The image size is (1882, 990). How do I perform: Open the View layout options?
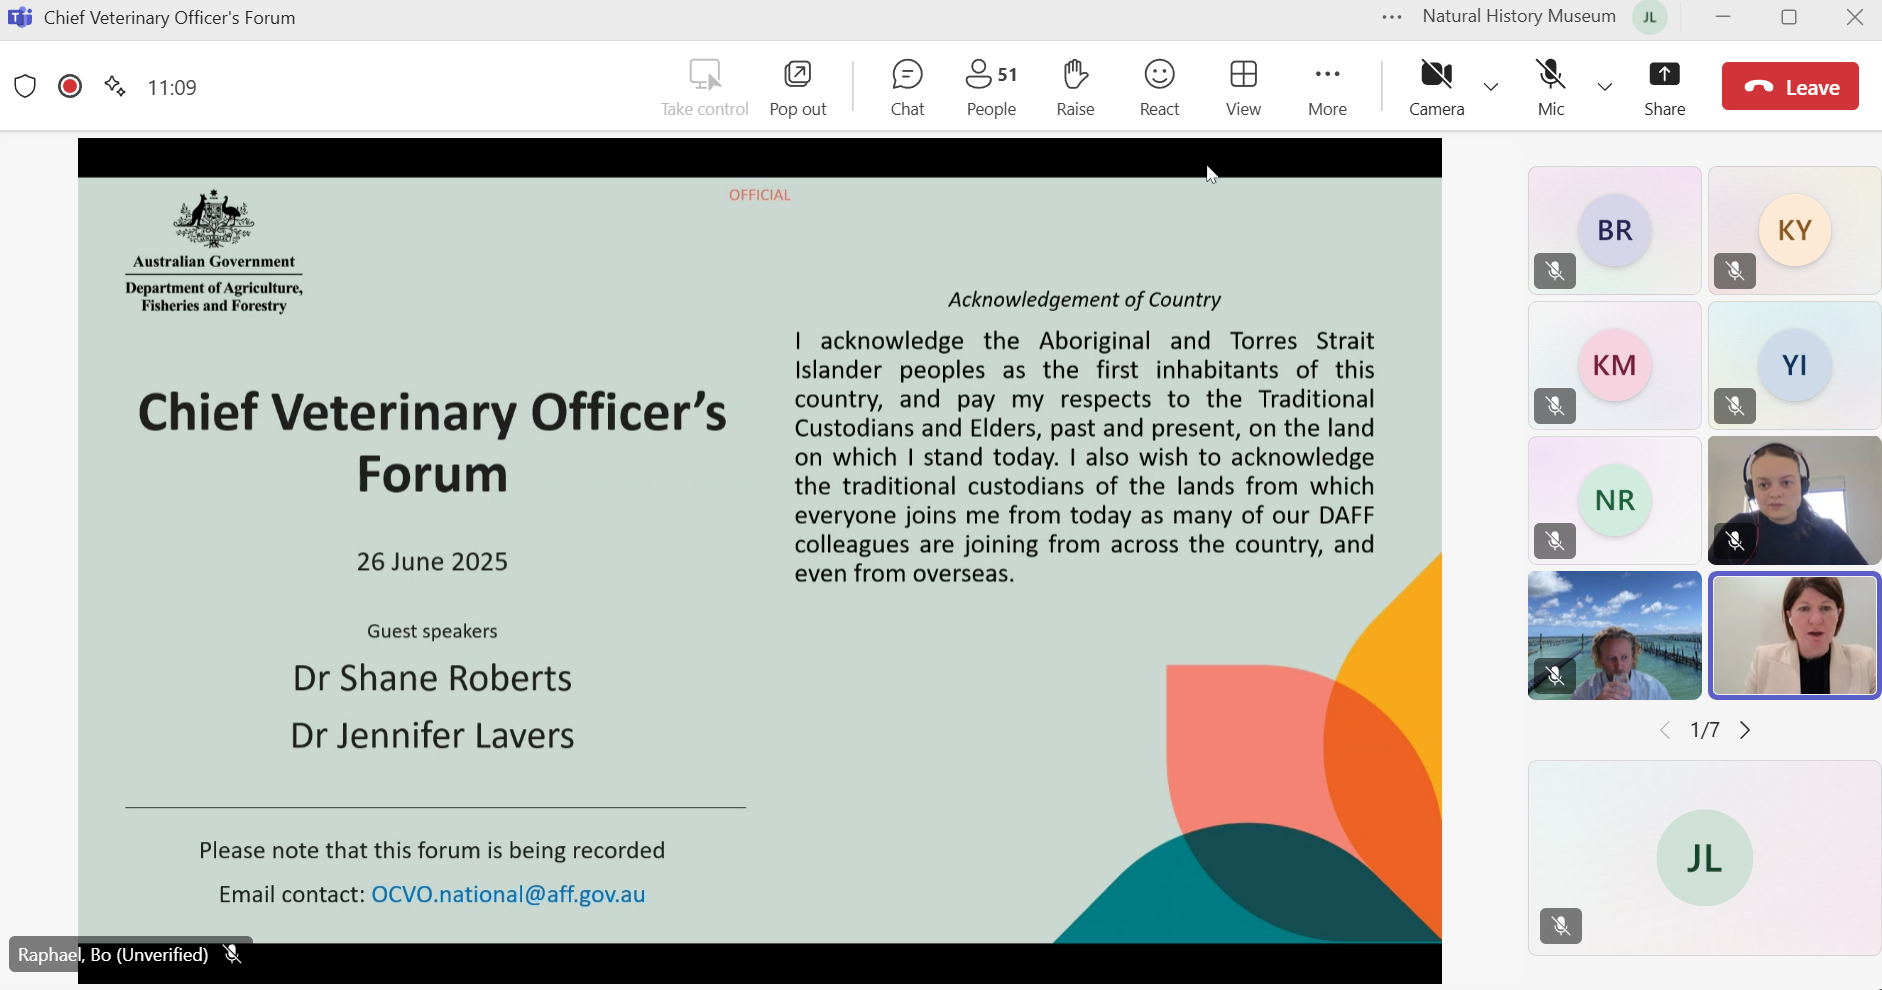1243,88
